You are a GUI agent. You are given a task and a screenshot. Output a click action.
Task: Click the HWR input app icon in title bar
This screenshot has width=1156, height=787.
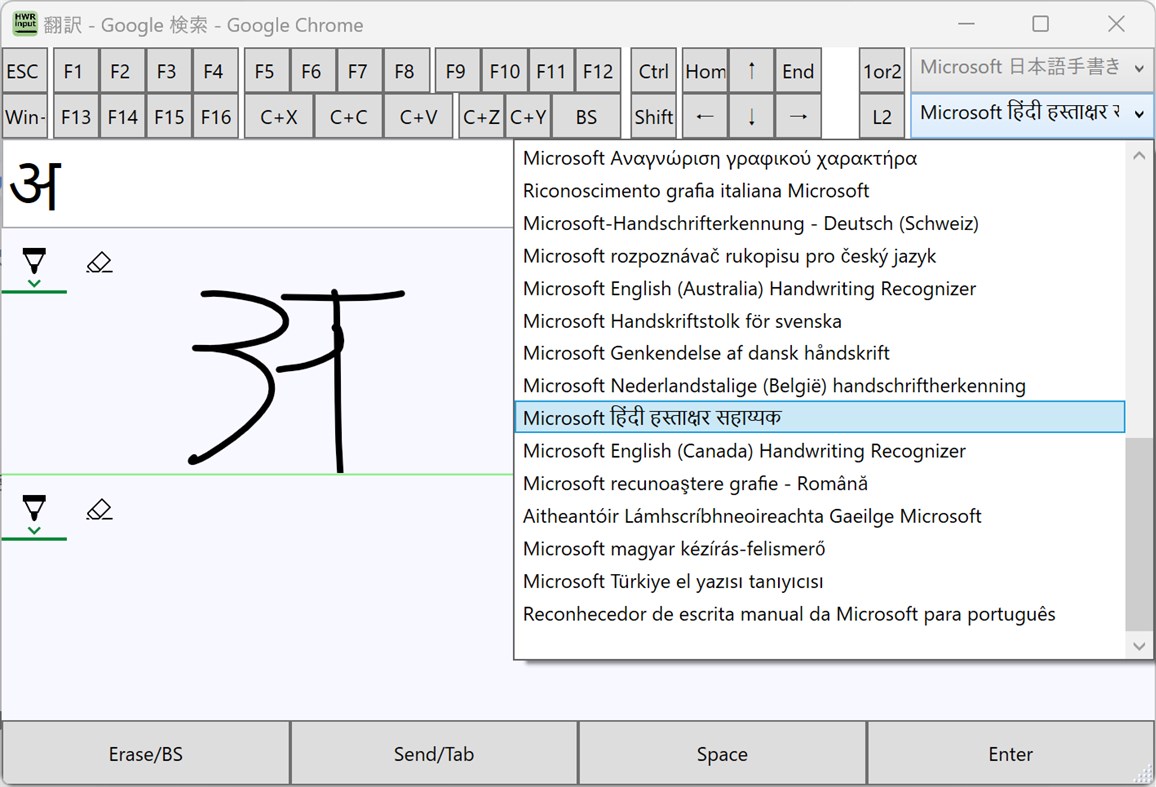(25, 24)
